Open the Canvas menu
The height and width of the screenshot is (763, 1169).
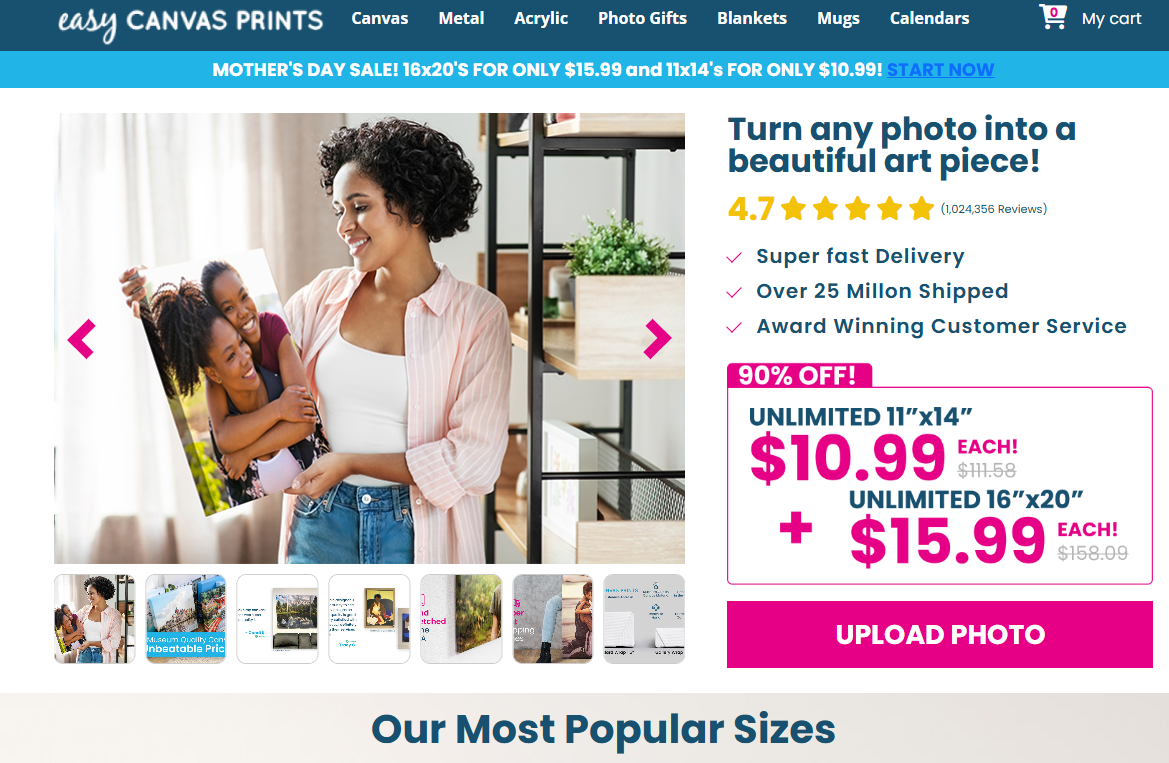click(379, 19)
